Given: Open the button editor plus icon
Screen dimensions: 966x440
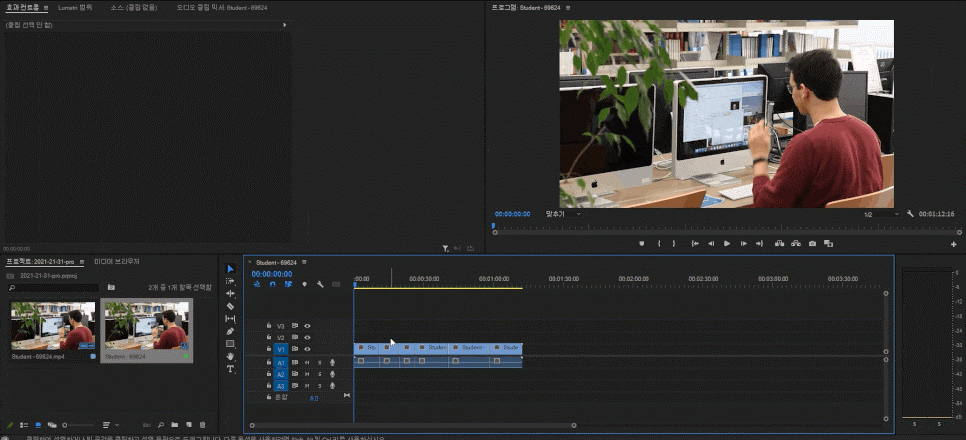Looking at the screenshot, I should 954,244.
